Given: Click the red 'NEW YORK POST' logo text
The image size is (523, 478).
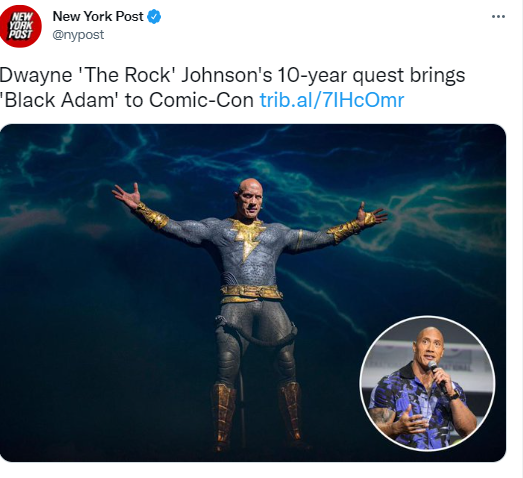Looking at the screenshot, I should 20,26.
